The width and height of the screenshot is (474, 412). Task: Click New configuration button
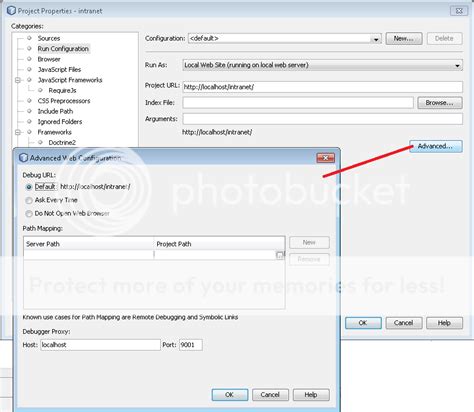click(x=404, y=39)
